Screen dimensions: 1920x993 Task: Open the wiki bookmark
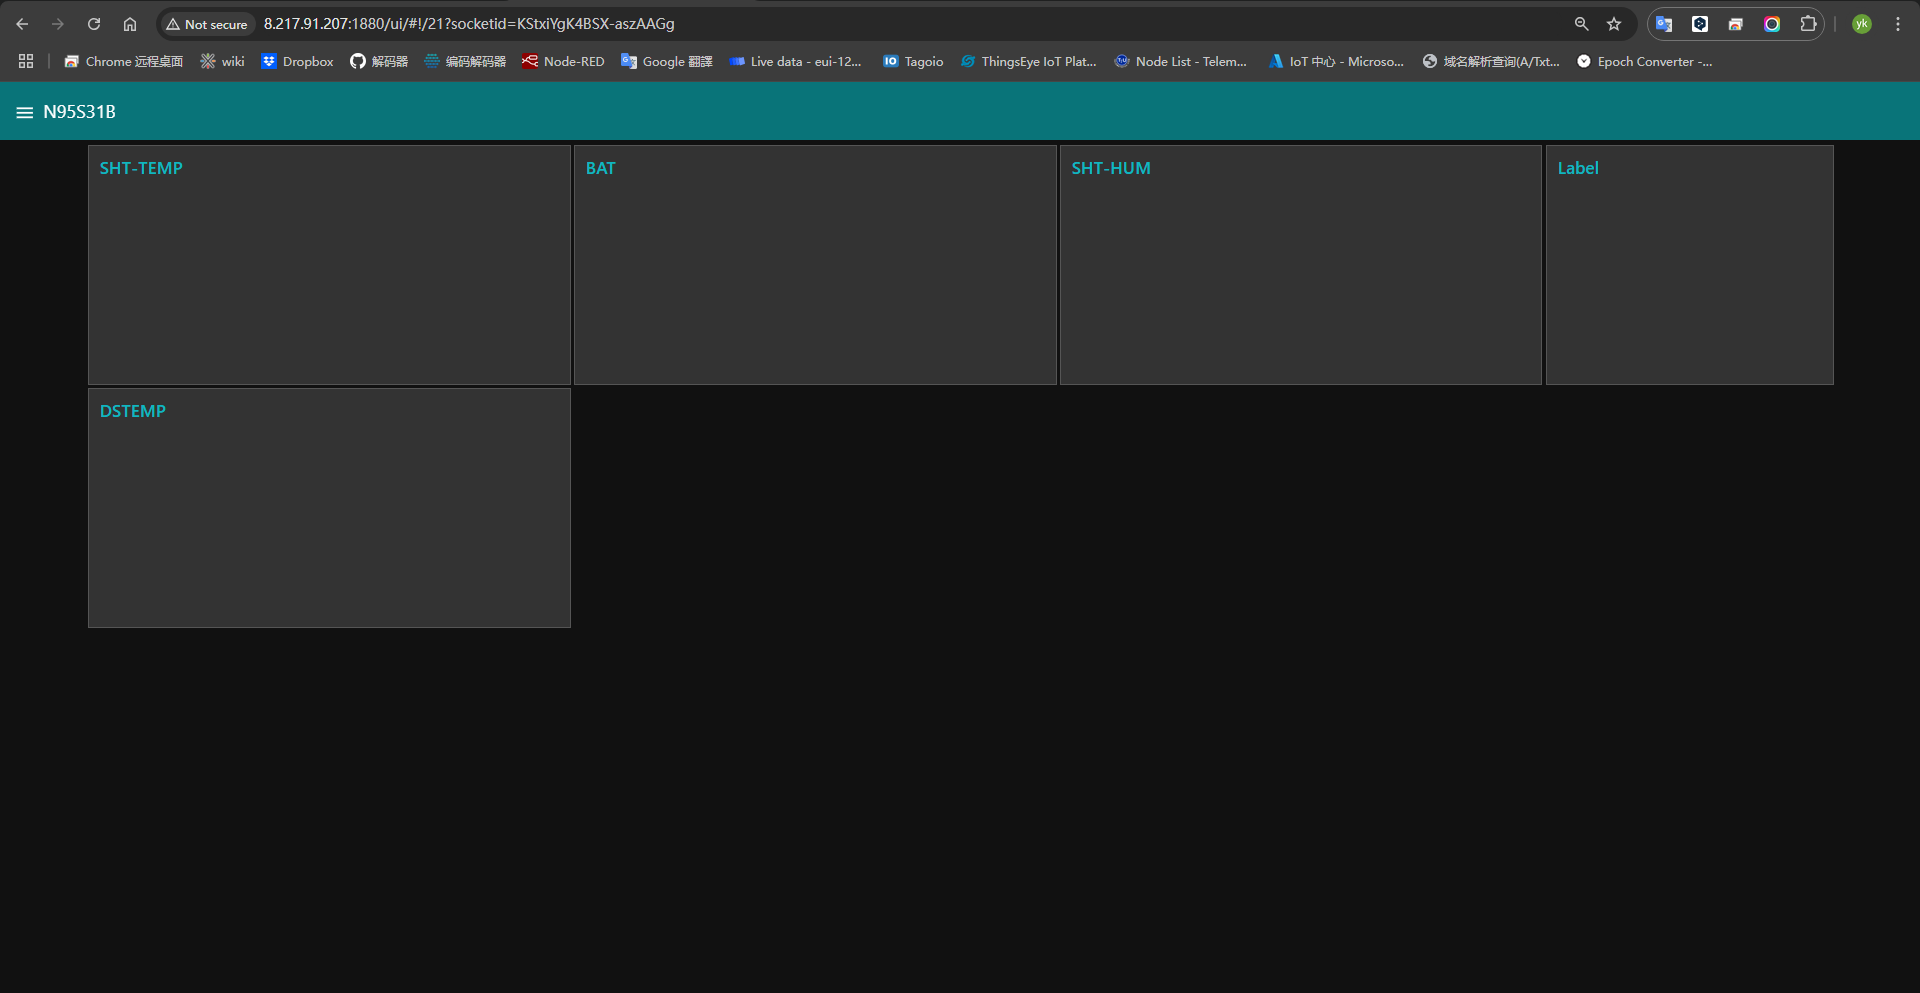[222, 62]
